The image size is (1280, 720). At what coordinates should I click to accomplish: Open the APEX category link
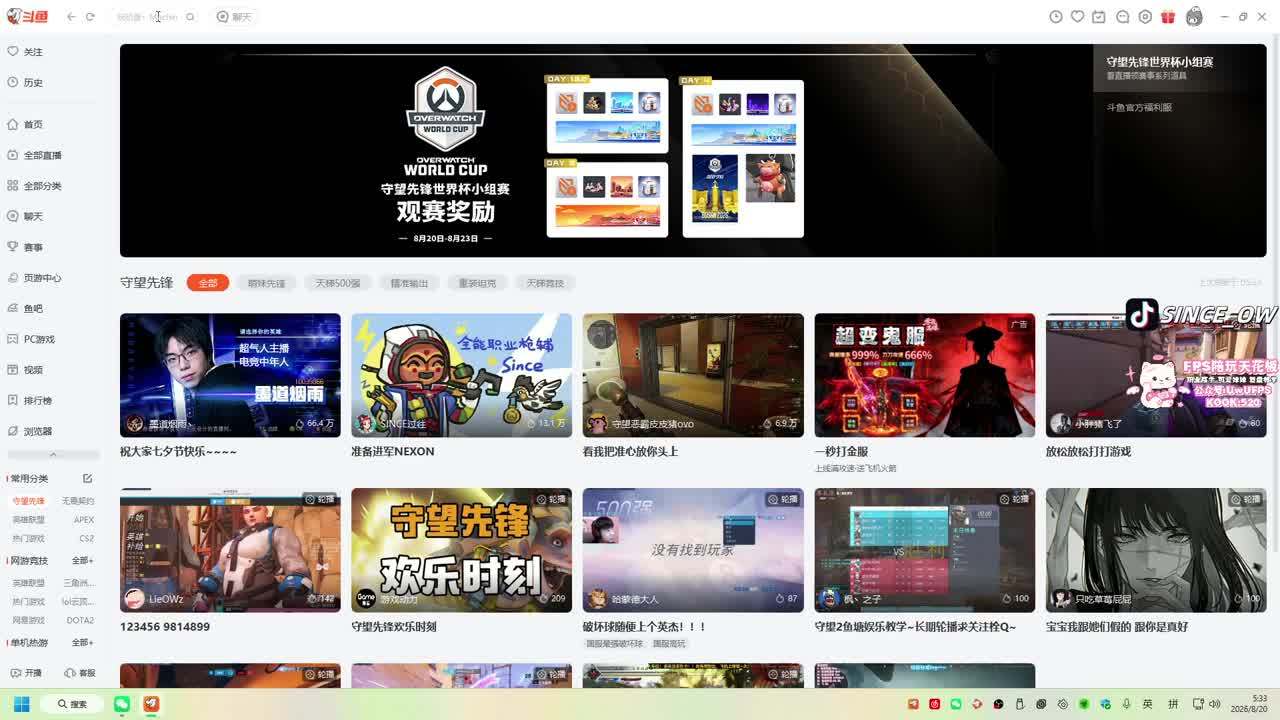pos(84,520)
